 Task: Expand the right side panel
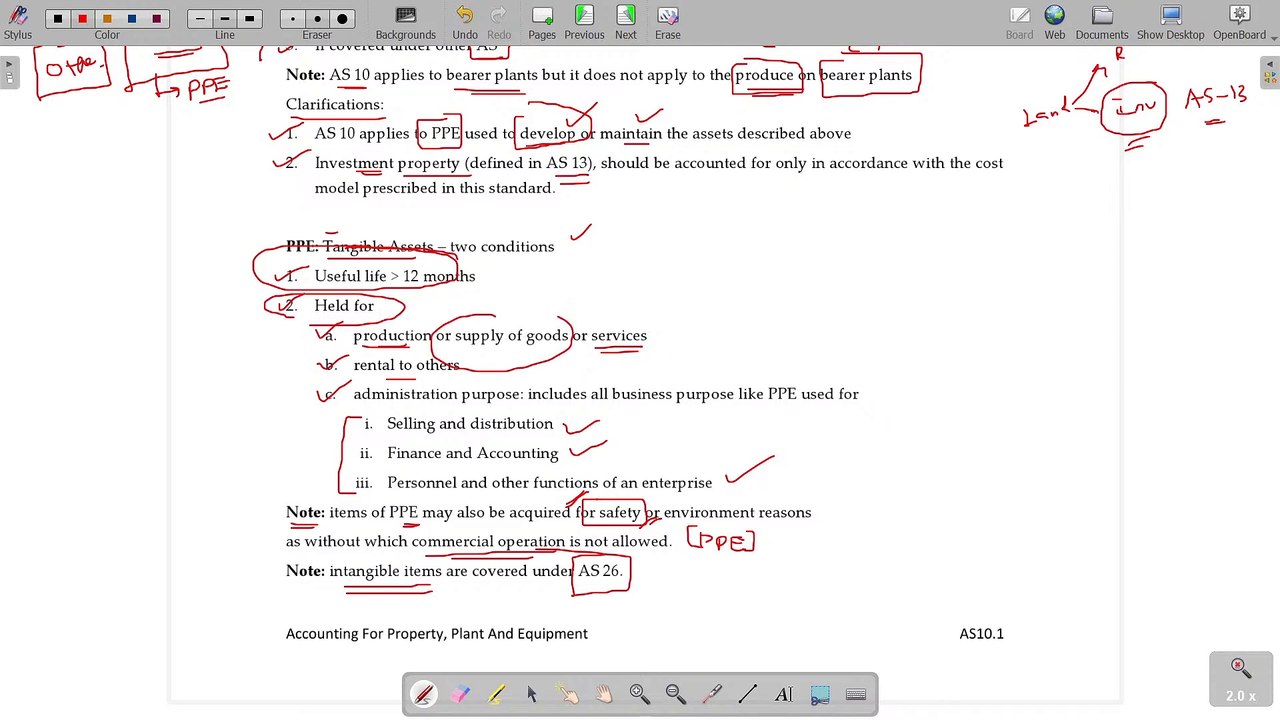[x=1271, y=74]
